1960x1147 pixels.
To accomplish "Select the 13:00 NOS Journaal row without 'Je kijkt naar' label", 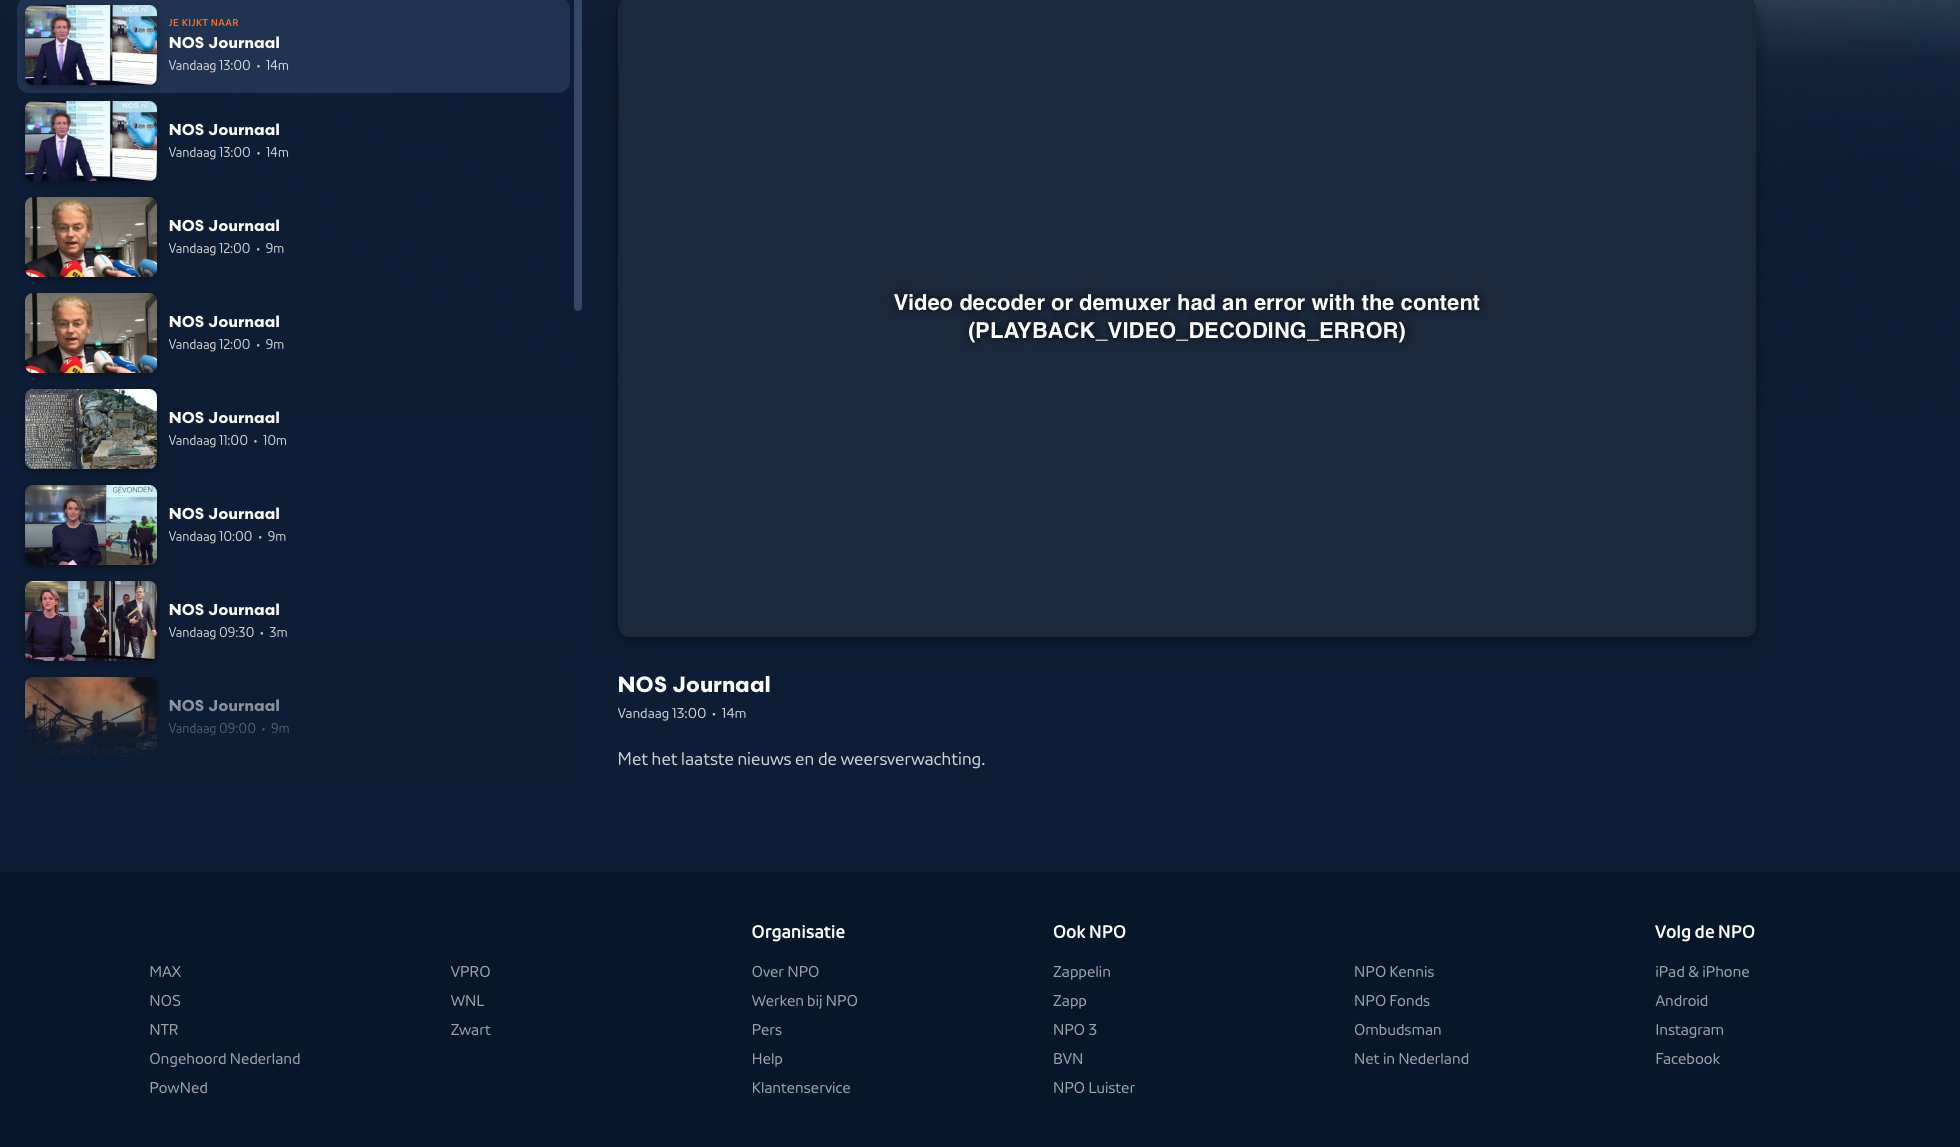I will [x=293, y=141].
